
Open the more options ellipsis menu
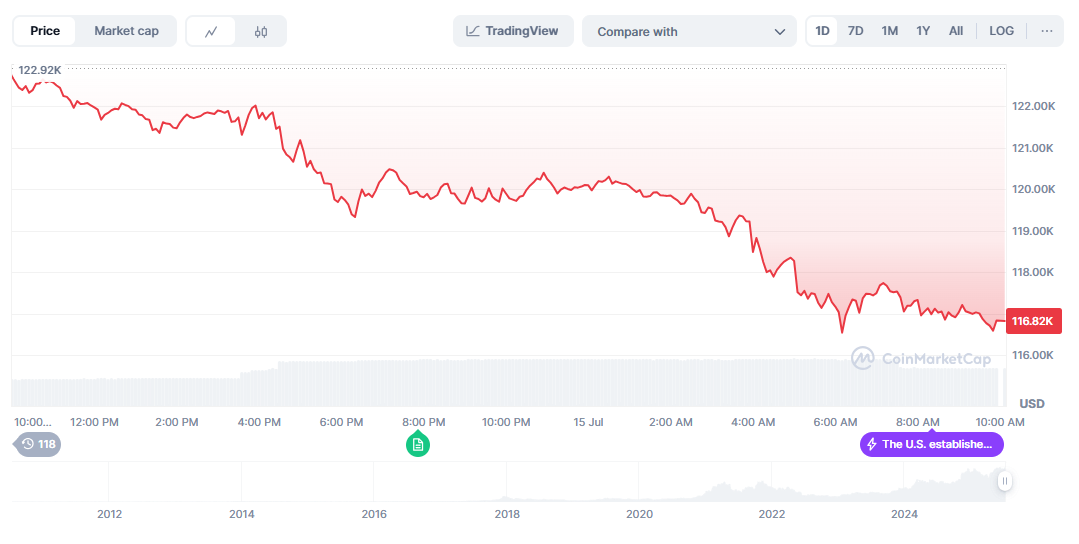1047,31
